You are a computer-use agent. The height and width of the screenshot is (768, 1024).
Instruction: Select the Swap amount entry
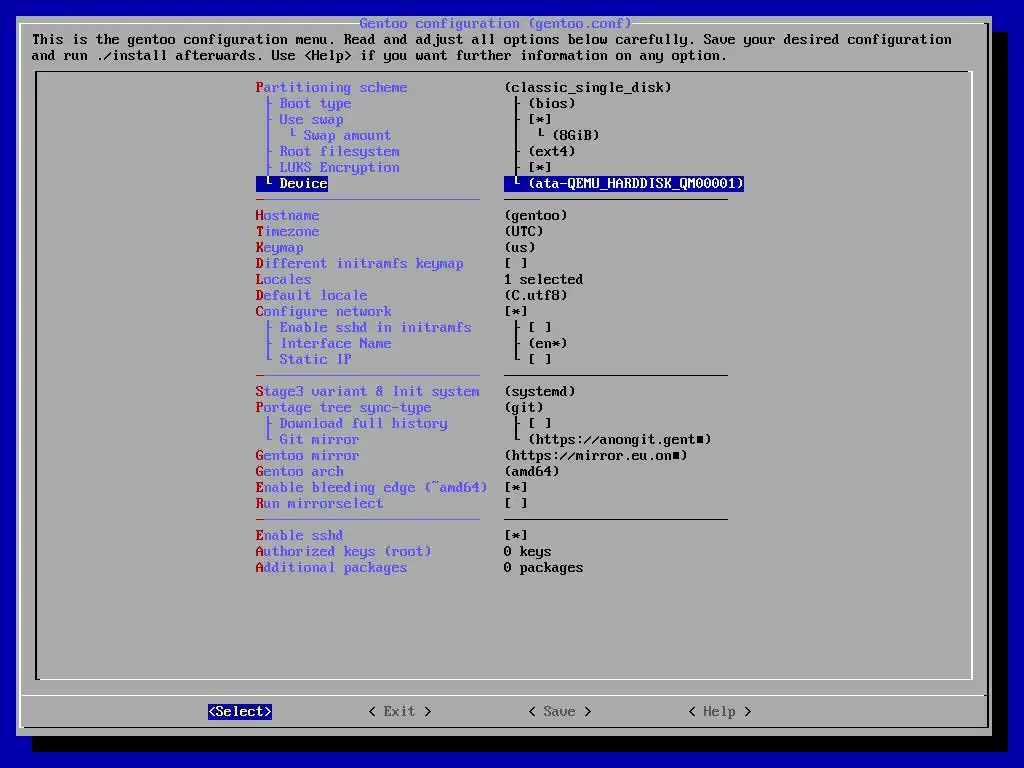click(347, 135)
